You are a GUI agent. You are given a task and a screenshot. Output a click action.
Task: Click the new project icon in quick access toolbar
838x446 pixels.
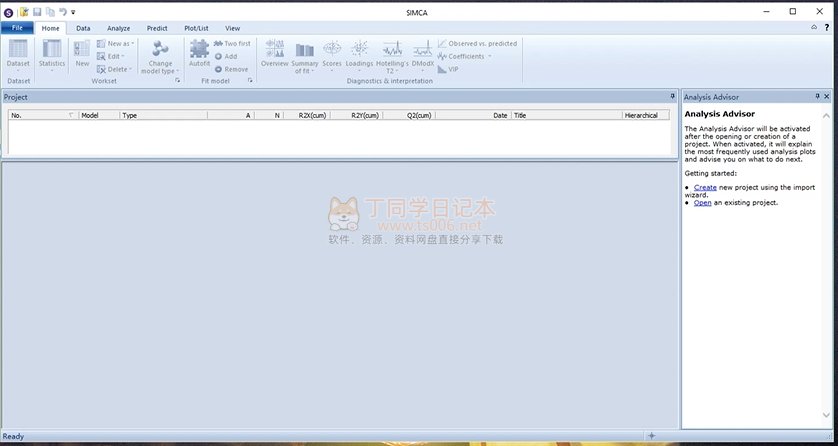click(x=24, y=12)
